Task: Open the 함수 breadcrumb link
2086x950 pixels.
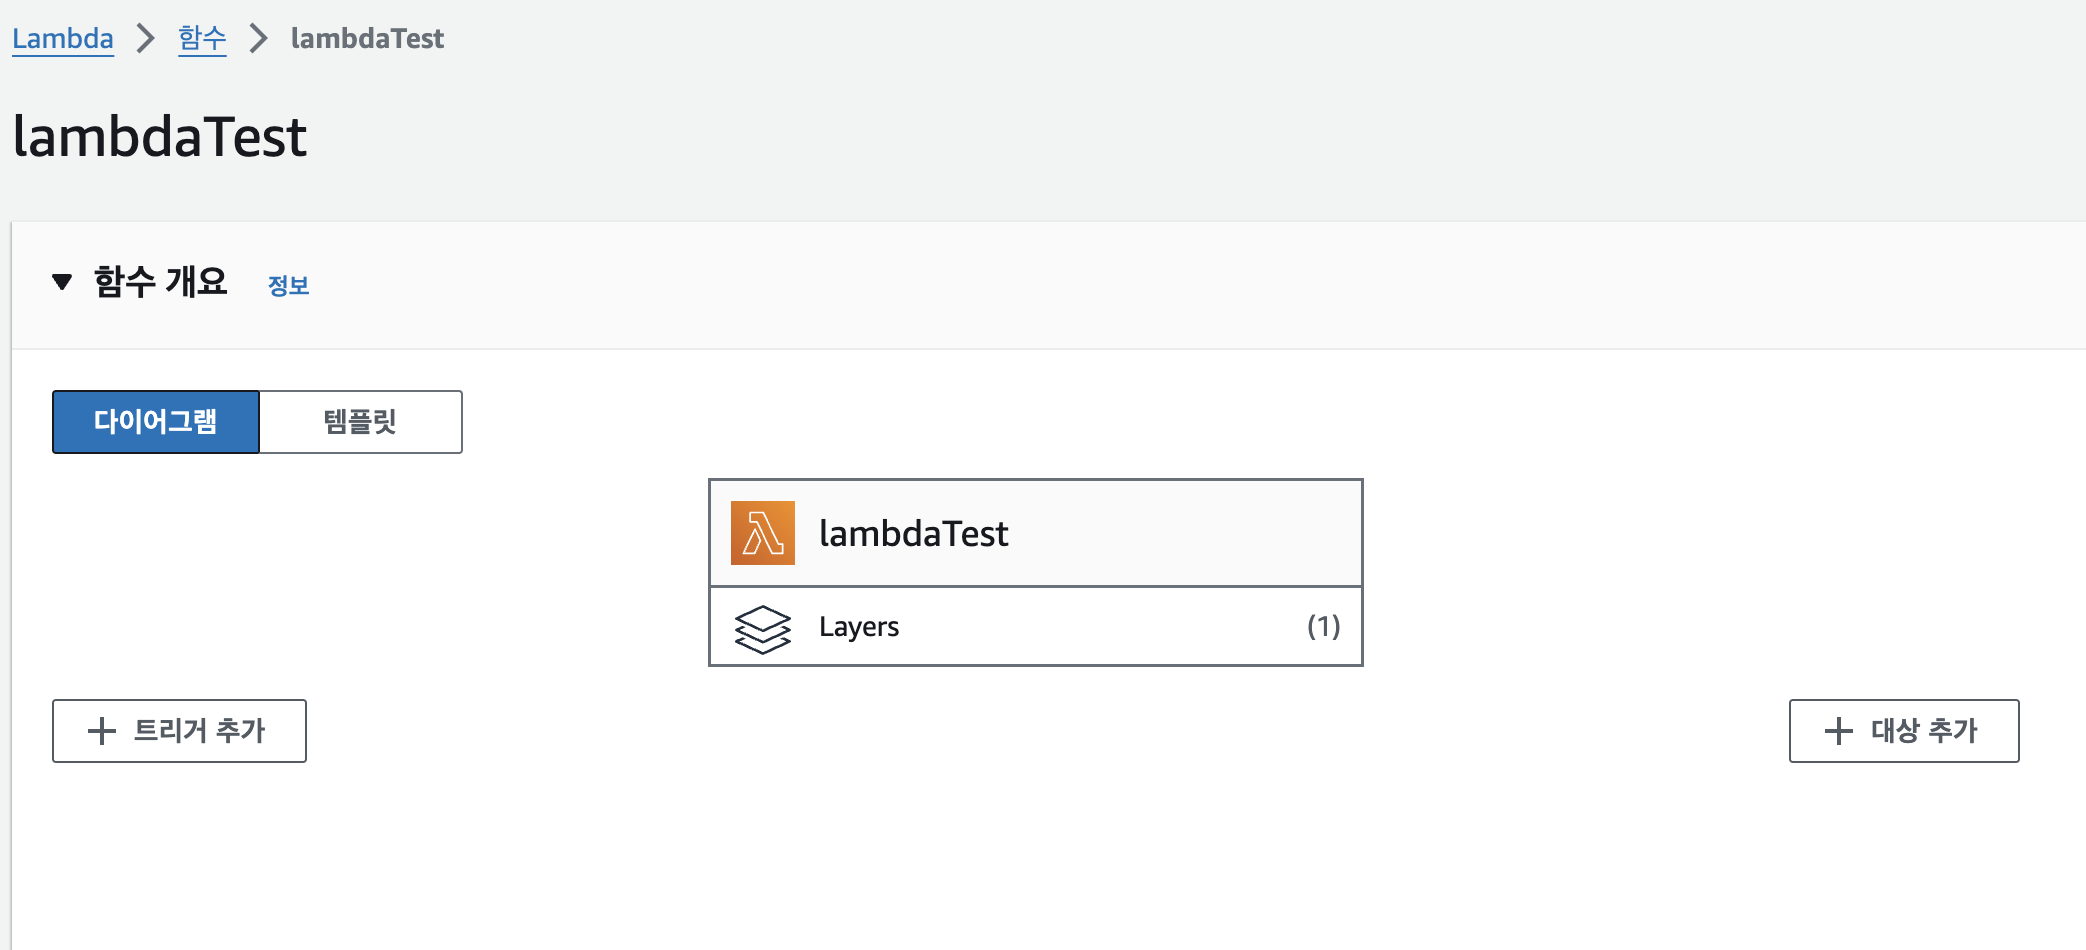Action: pos(202,39)
